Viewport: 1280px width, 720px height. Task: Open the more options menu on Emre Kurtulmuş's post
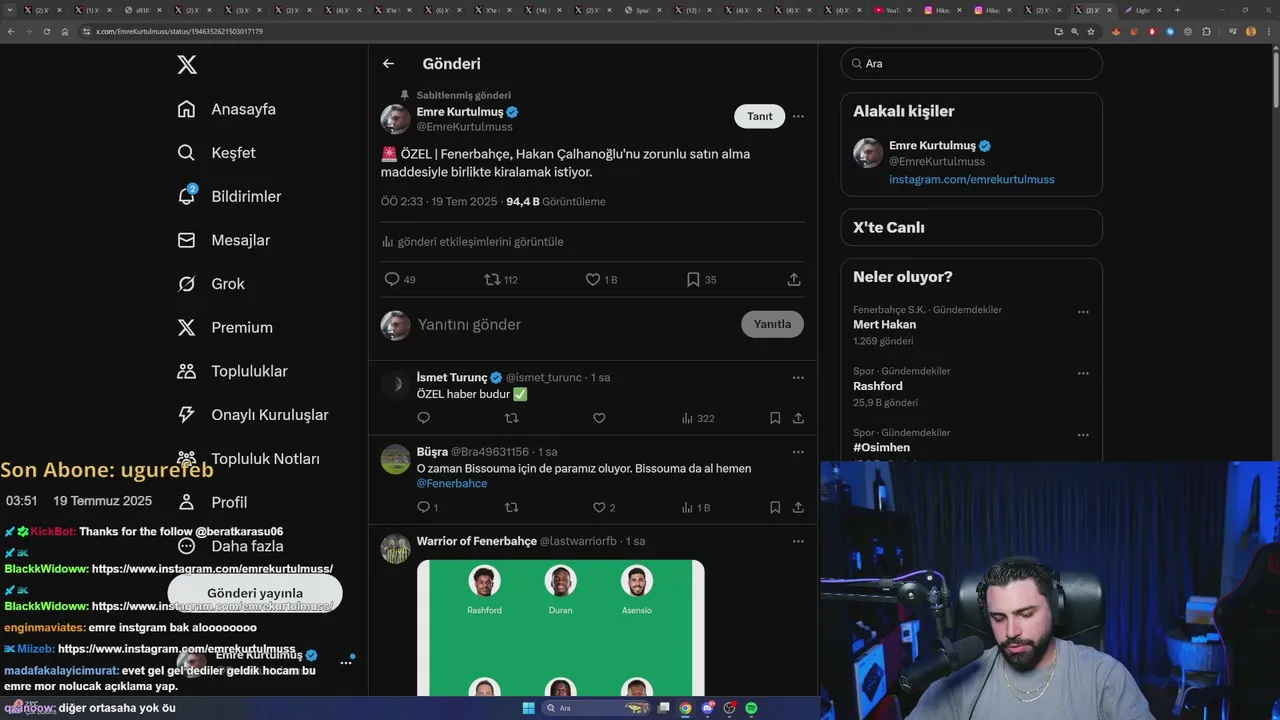798,116
